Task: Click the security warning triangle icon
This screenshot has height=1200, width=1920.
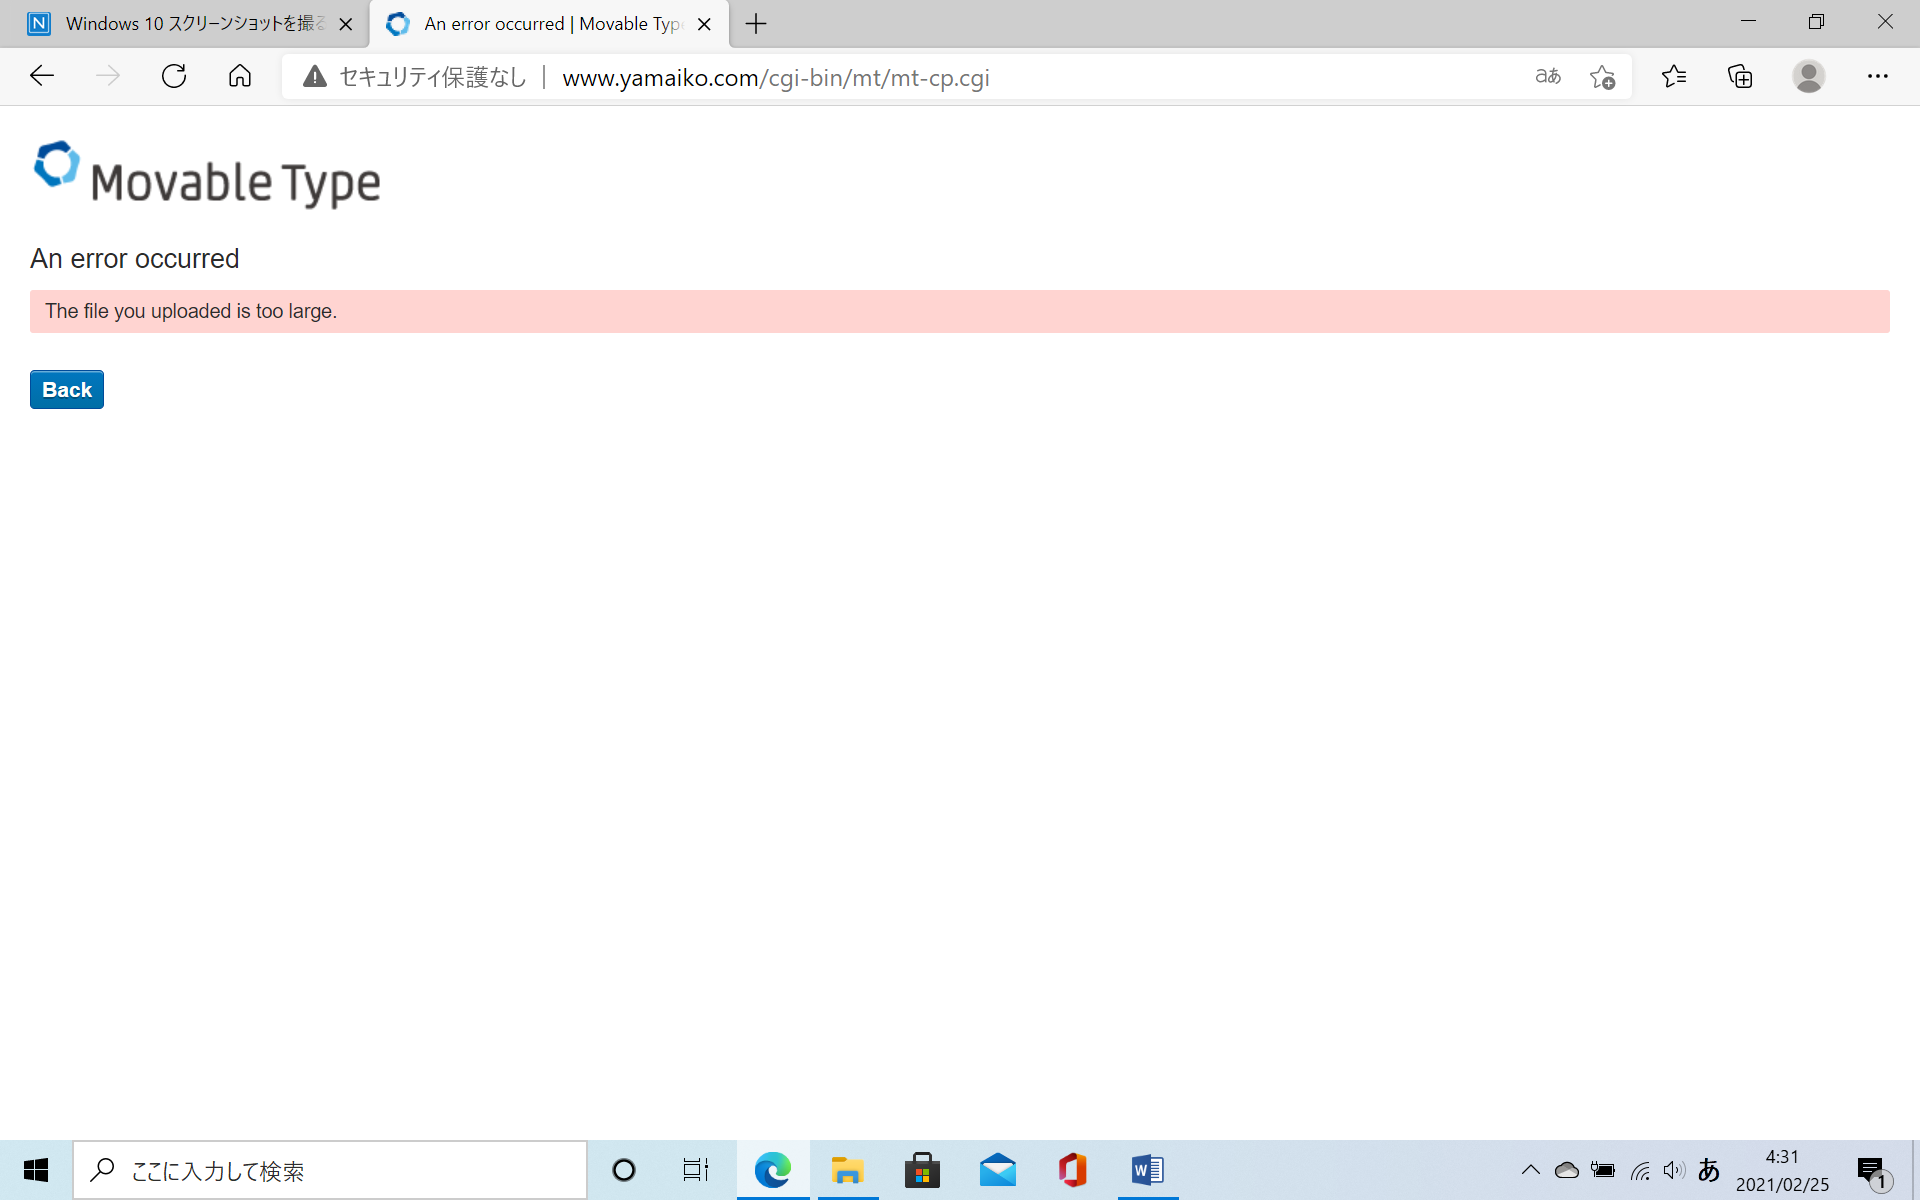Action: click(x=315, y=77)
